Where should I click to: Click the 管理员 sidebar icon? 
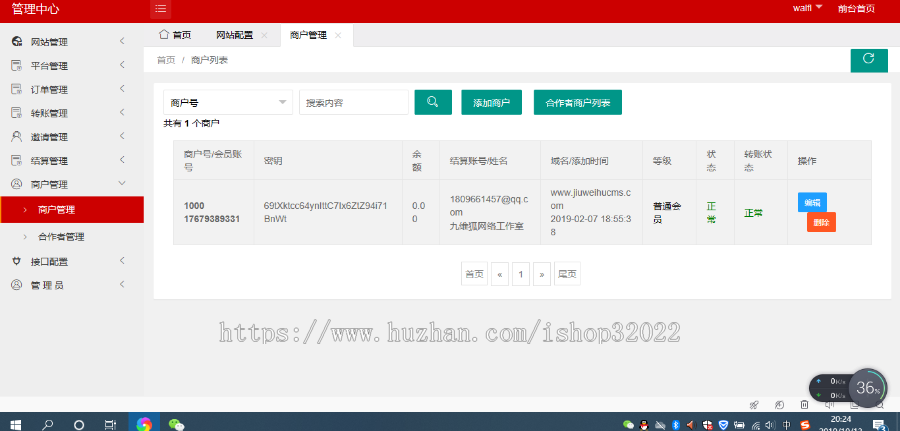(x=17, y=285)
